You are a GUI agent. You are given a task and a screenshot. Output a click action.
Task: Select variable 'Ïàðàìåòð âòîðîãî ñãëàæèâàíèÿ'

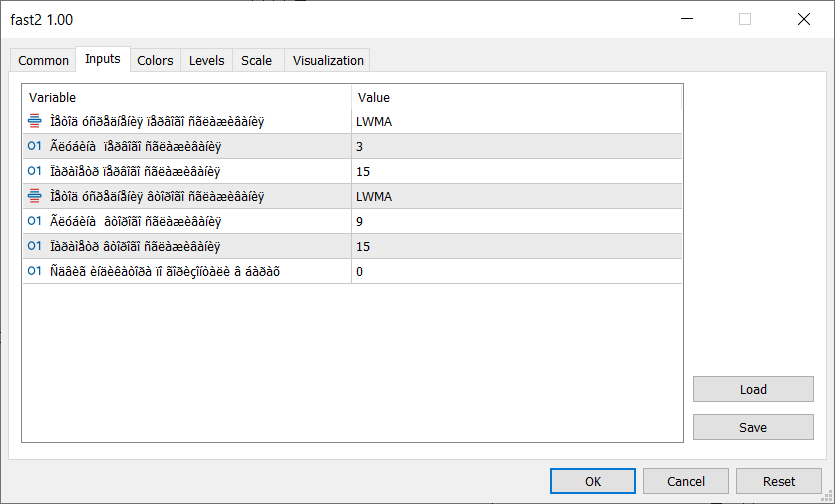(x=135, y=247)
